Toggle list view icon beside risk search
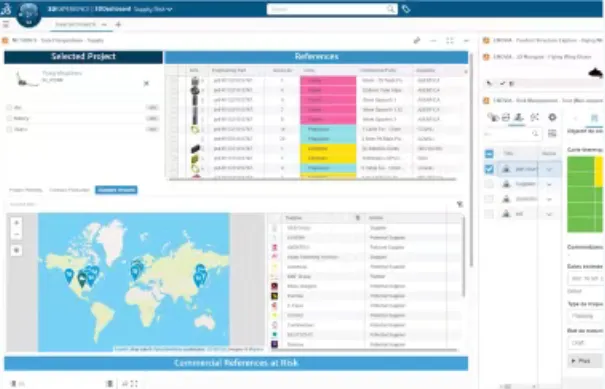Screen dimensions: 605x389 click(552, 134)
